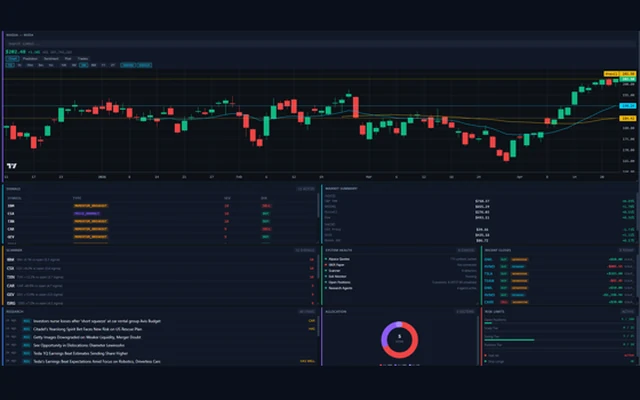Open the Avis Budget short squeeze headline
640x400 pixels.
point(97,321)
